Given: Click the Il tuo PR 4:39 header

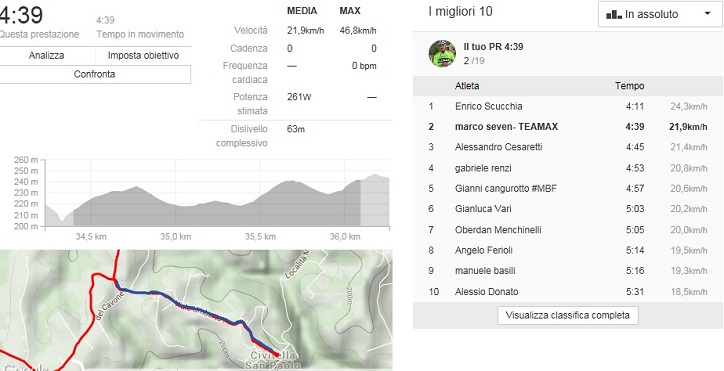Looking at the screenshot, I should (493, 47).
